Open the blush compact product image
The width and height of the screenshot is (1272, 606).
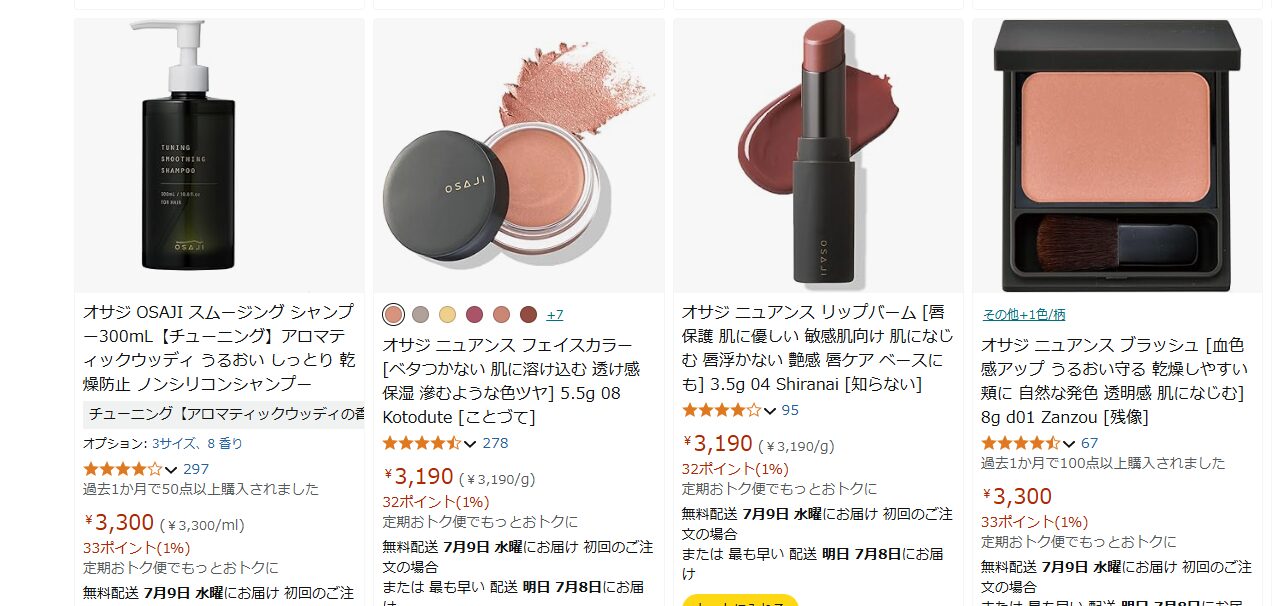click(x=1118, y=155)
